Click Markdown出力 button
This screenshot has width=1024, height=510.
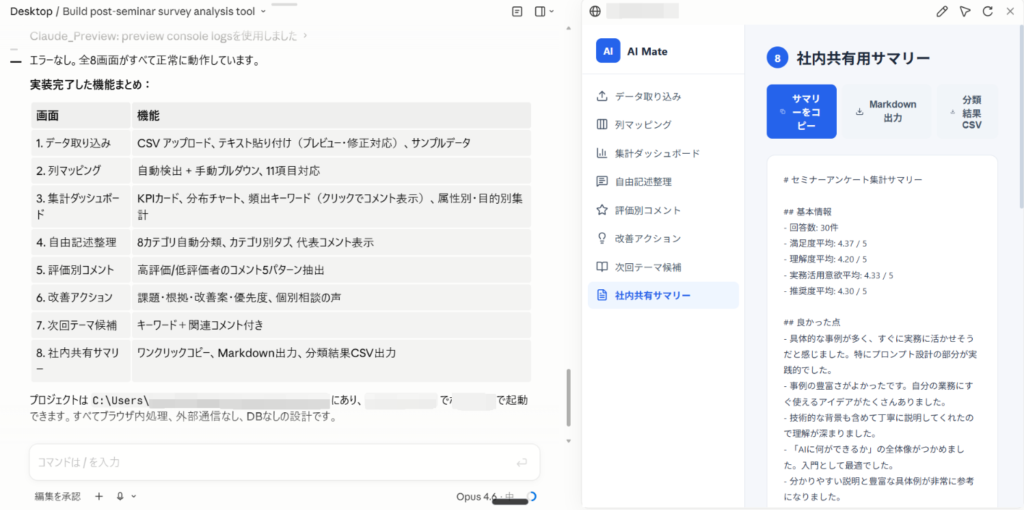(x=886, y=111)
